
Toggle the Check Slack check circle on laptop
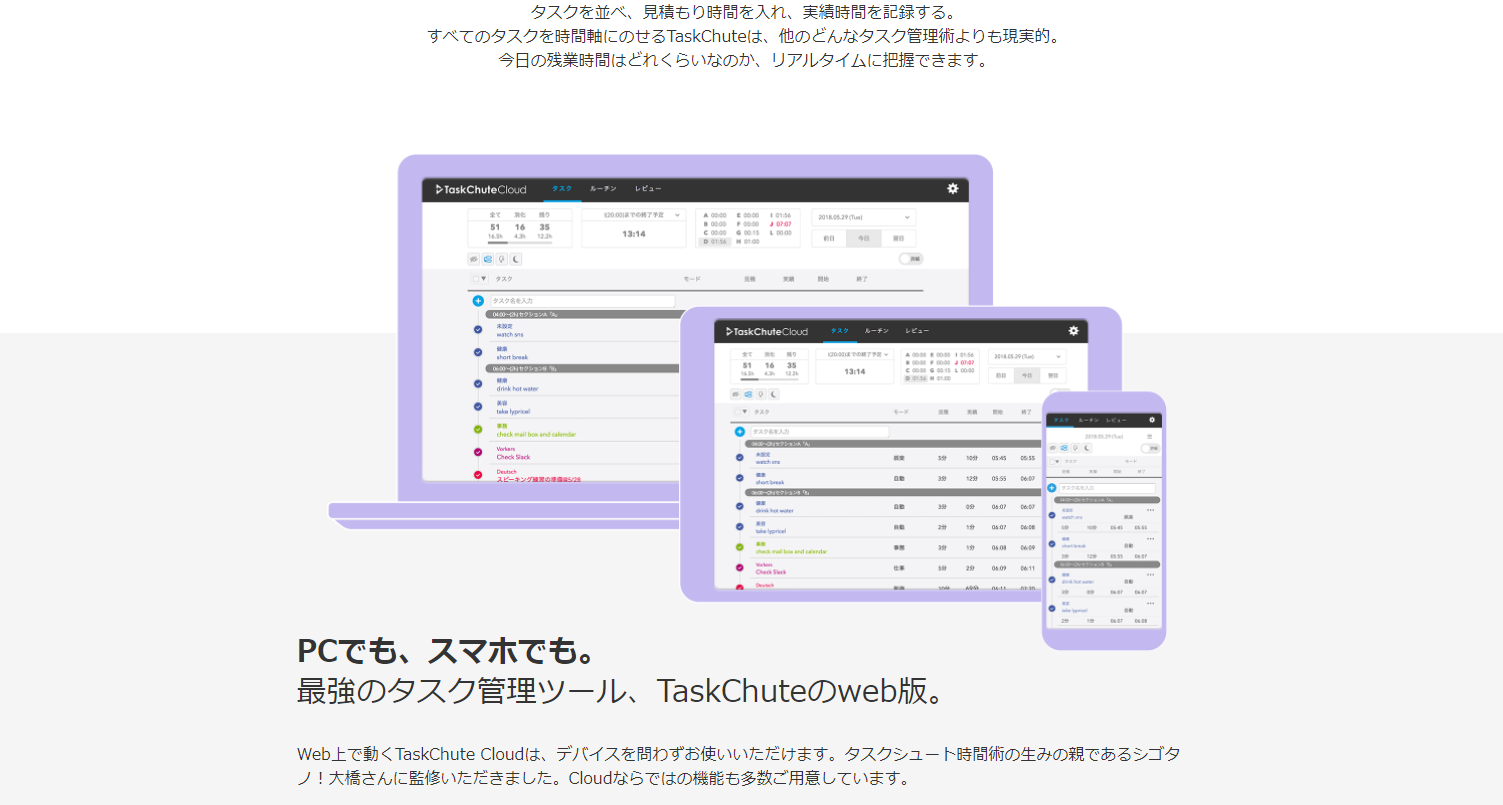pos(478,452)
